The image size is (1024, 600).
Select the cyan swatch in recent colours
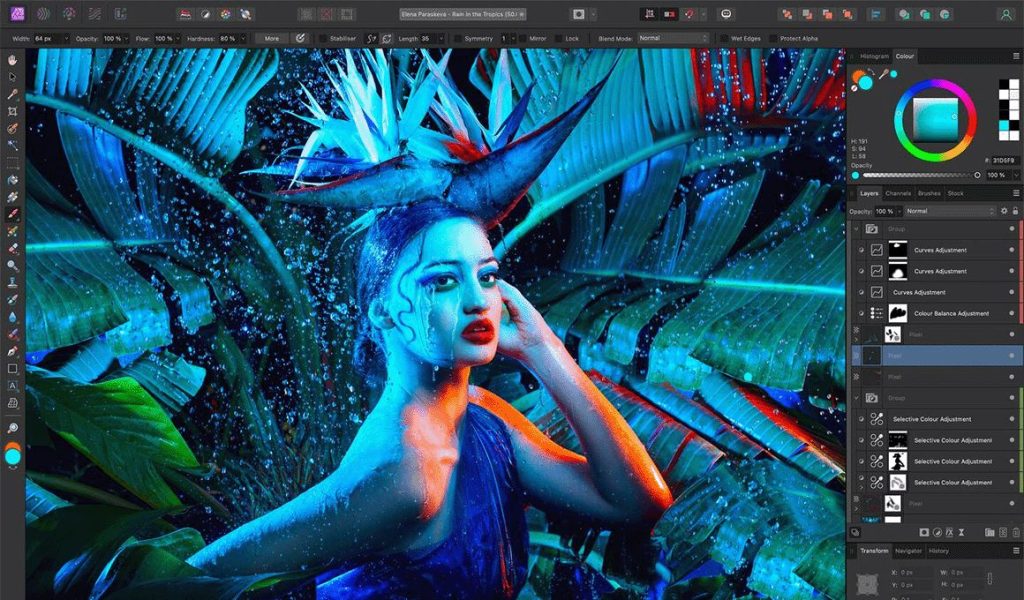(1004, 125)
